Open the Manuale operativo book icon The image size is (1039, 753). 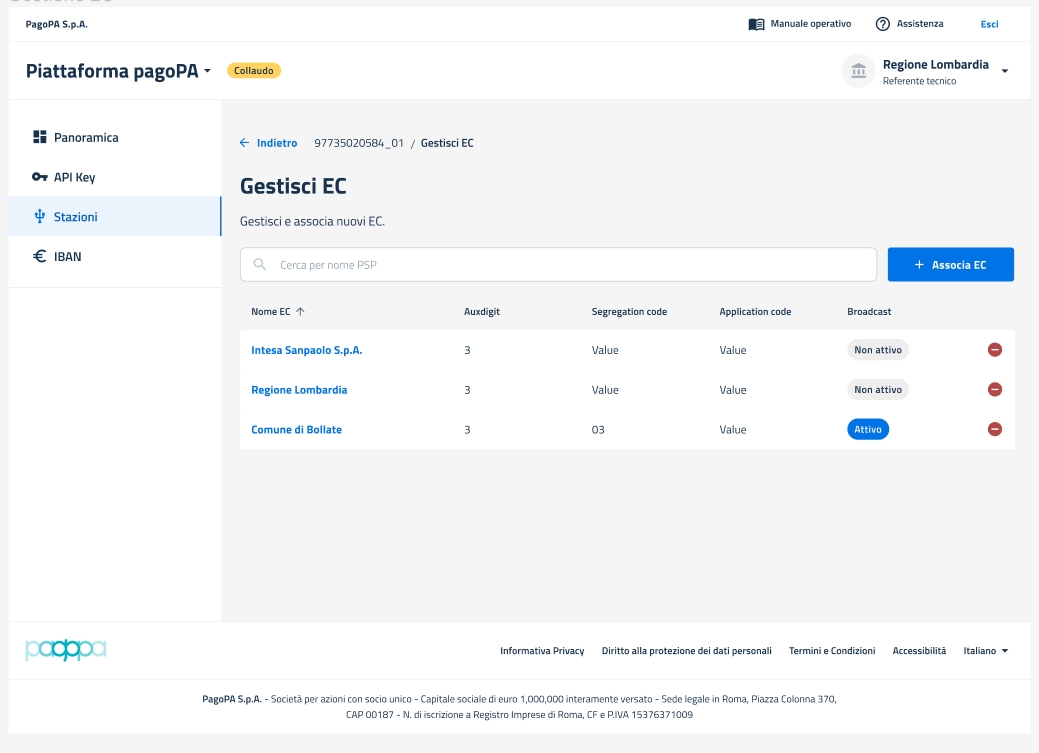point(757,24)
